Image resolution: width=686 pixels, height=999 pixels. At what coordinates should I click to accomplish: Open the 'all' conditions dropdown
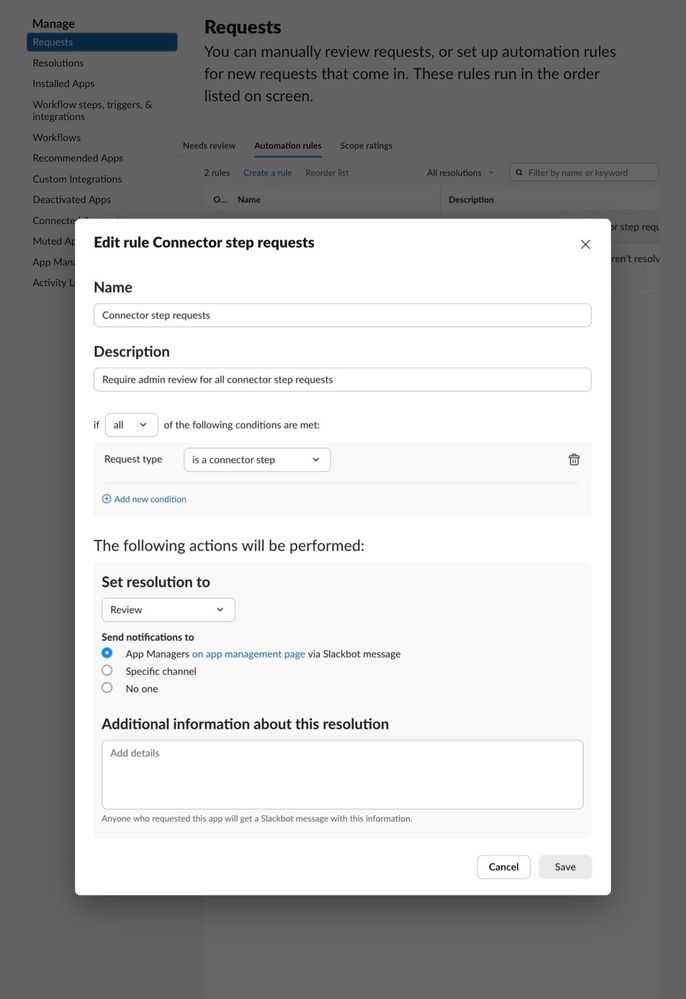click(x=131, y=425)
